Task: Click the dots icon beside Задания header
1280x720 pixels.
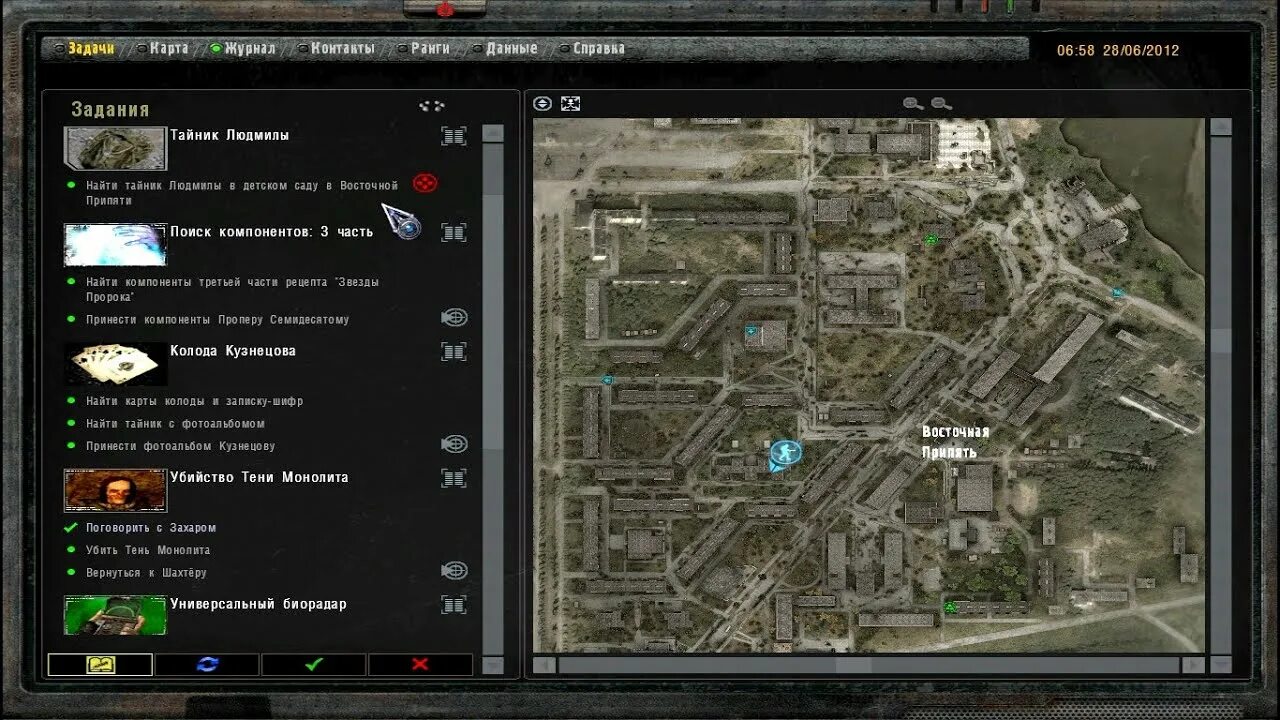Action: [432, 105]
